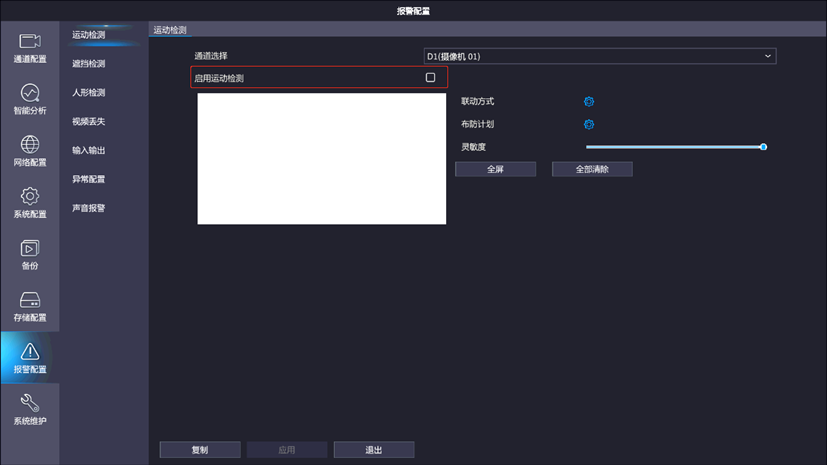Select 异常配置 menu item
The width and height of the screenshot is (827, 465).
[89, 179]
